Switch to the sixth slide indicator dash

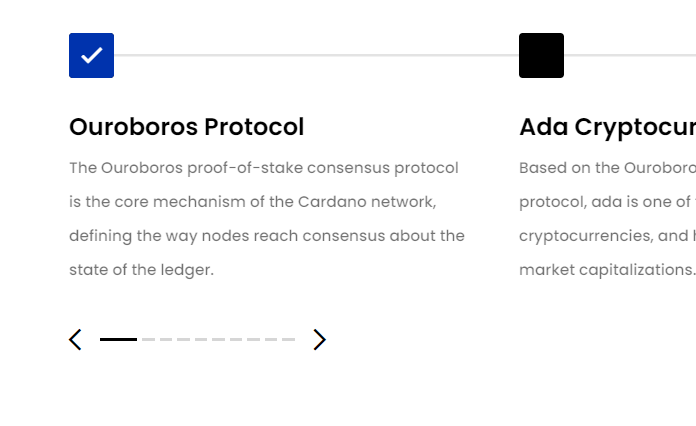click(x=218, y=339)
